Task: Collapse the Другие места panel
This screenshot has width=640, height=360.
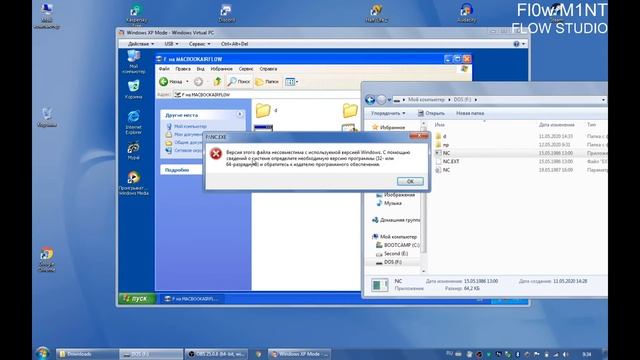Action: click(x=240, y=114)
